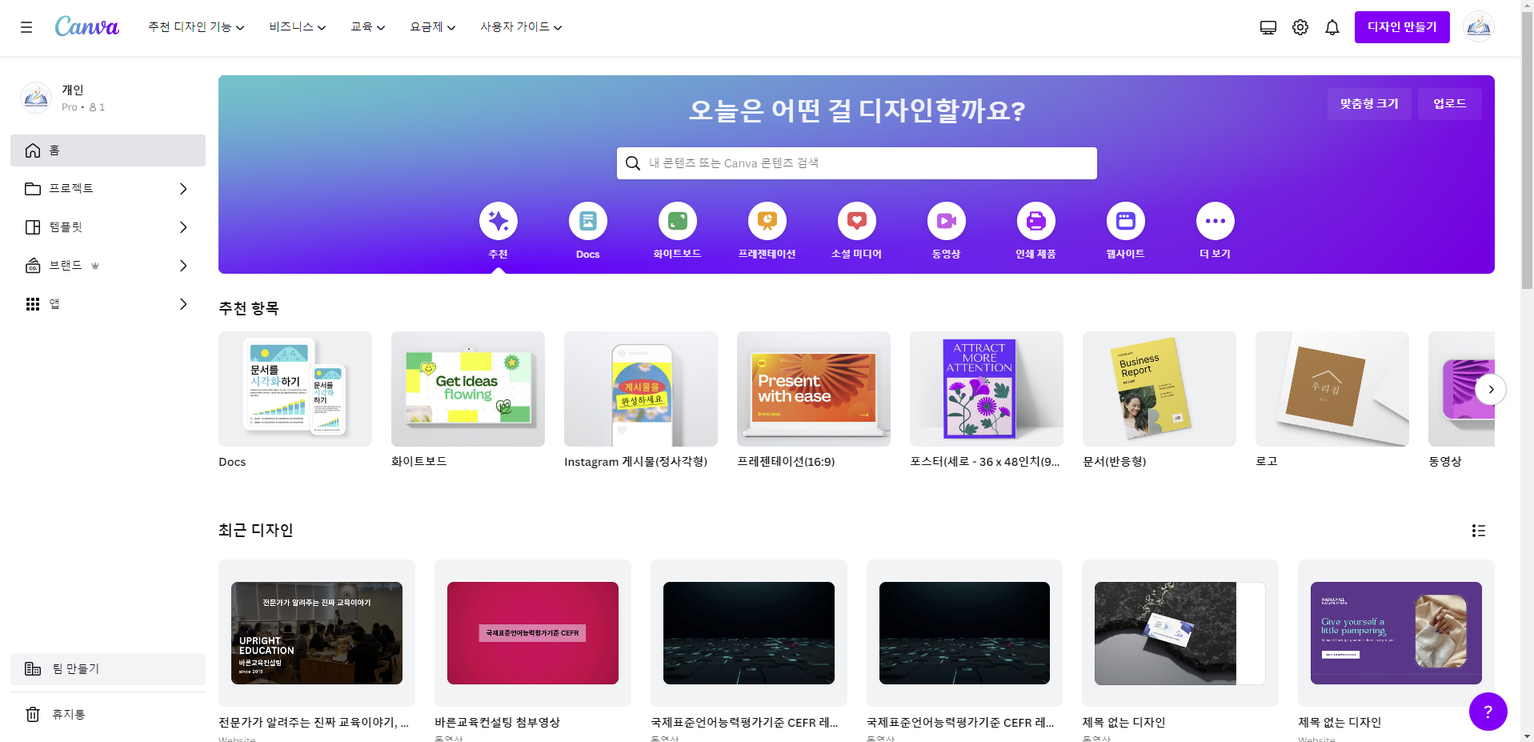Open the settings gear icon
This screenshot has height=742, width=1534.
click(x=1300, y=28)
